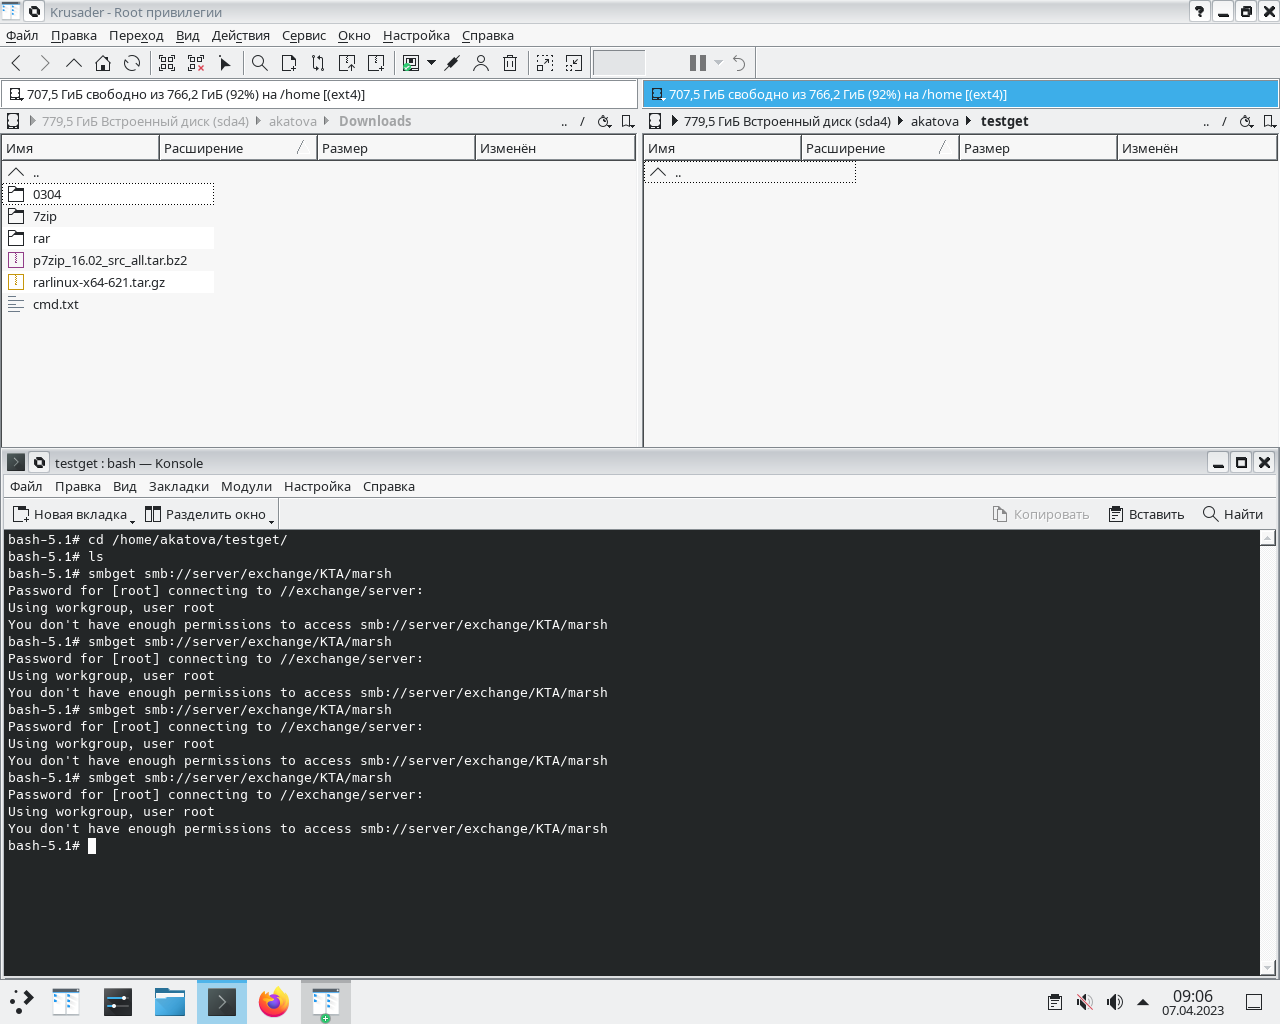Open the Файл menu in Krusader
This screenshot has width=1280, height=1024.
coord(22,35)
